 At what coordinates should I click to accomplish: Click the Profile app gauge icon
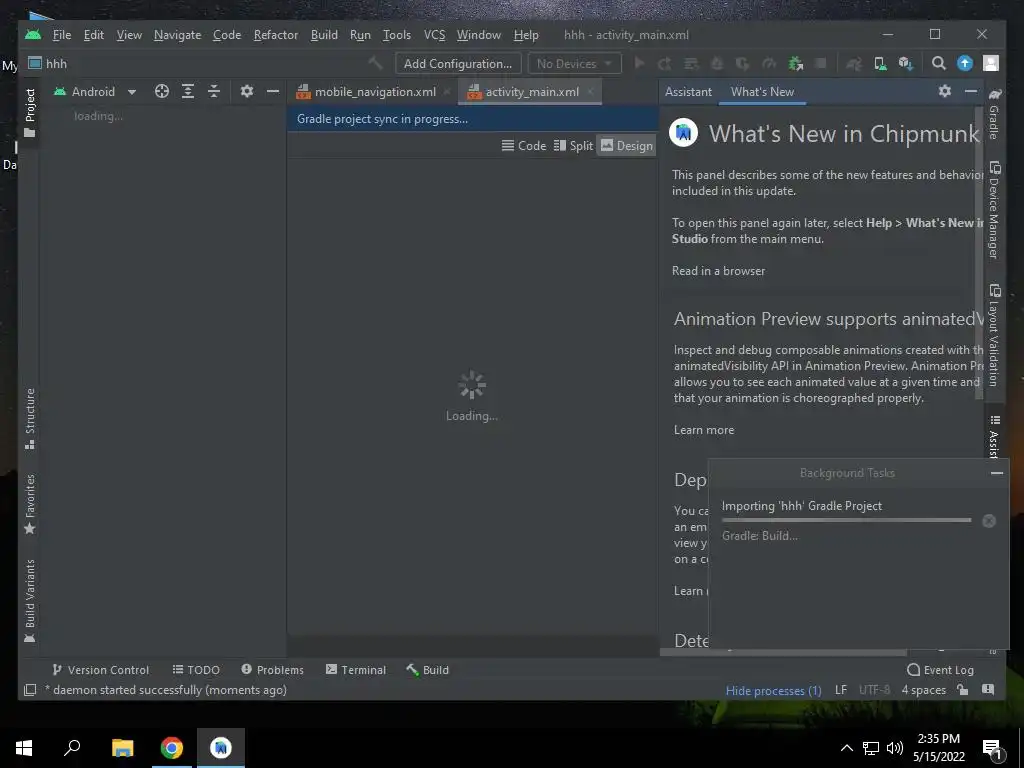pyautogui.click(x=769, y=63)
